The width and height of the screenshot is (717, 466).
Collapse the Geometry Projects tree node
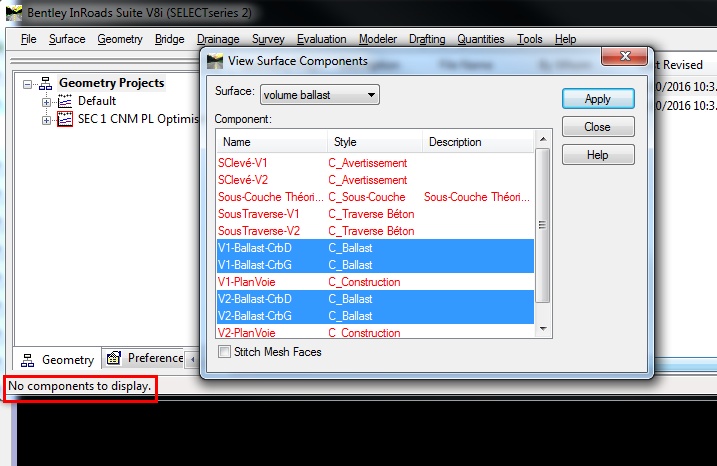tap(27, 84)
